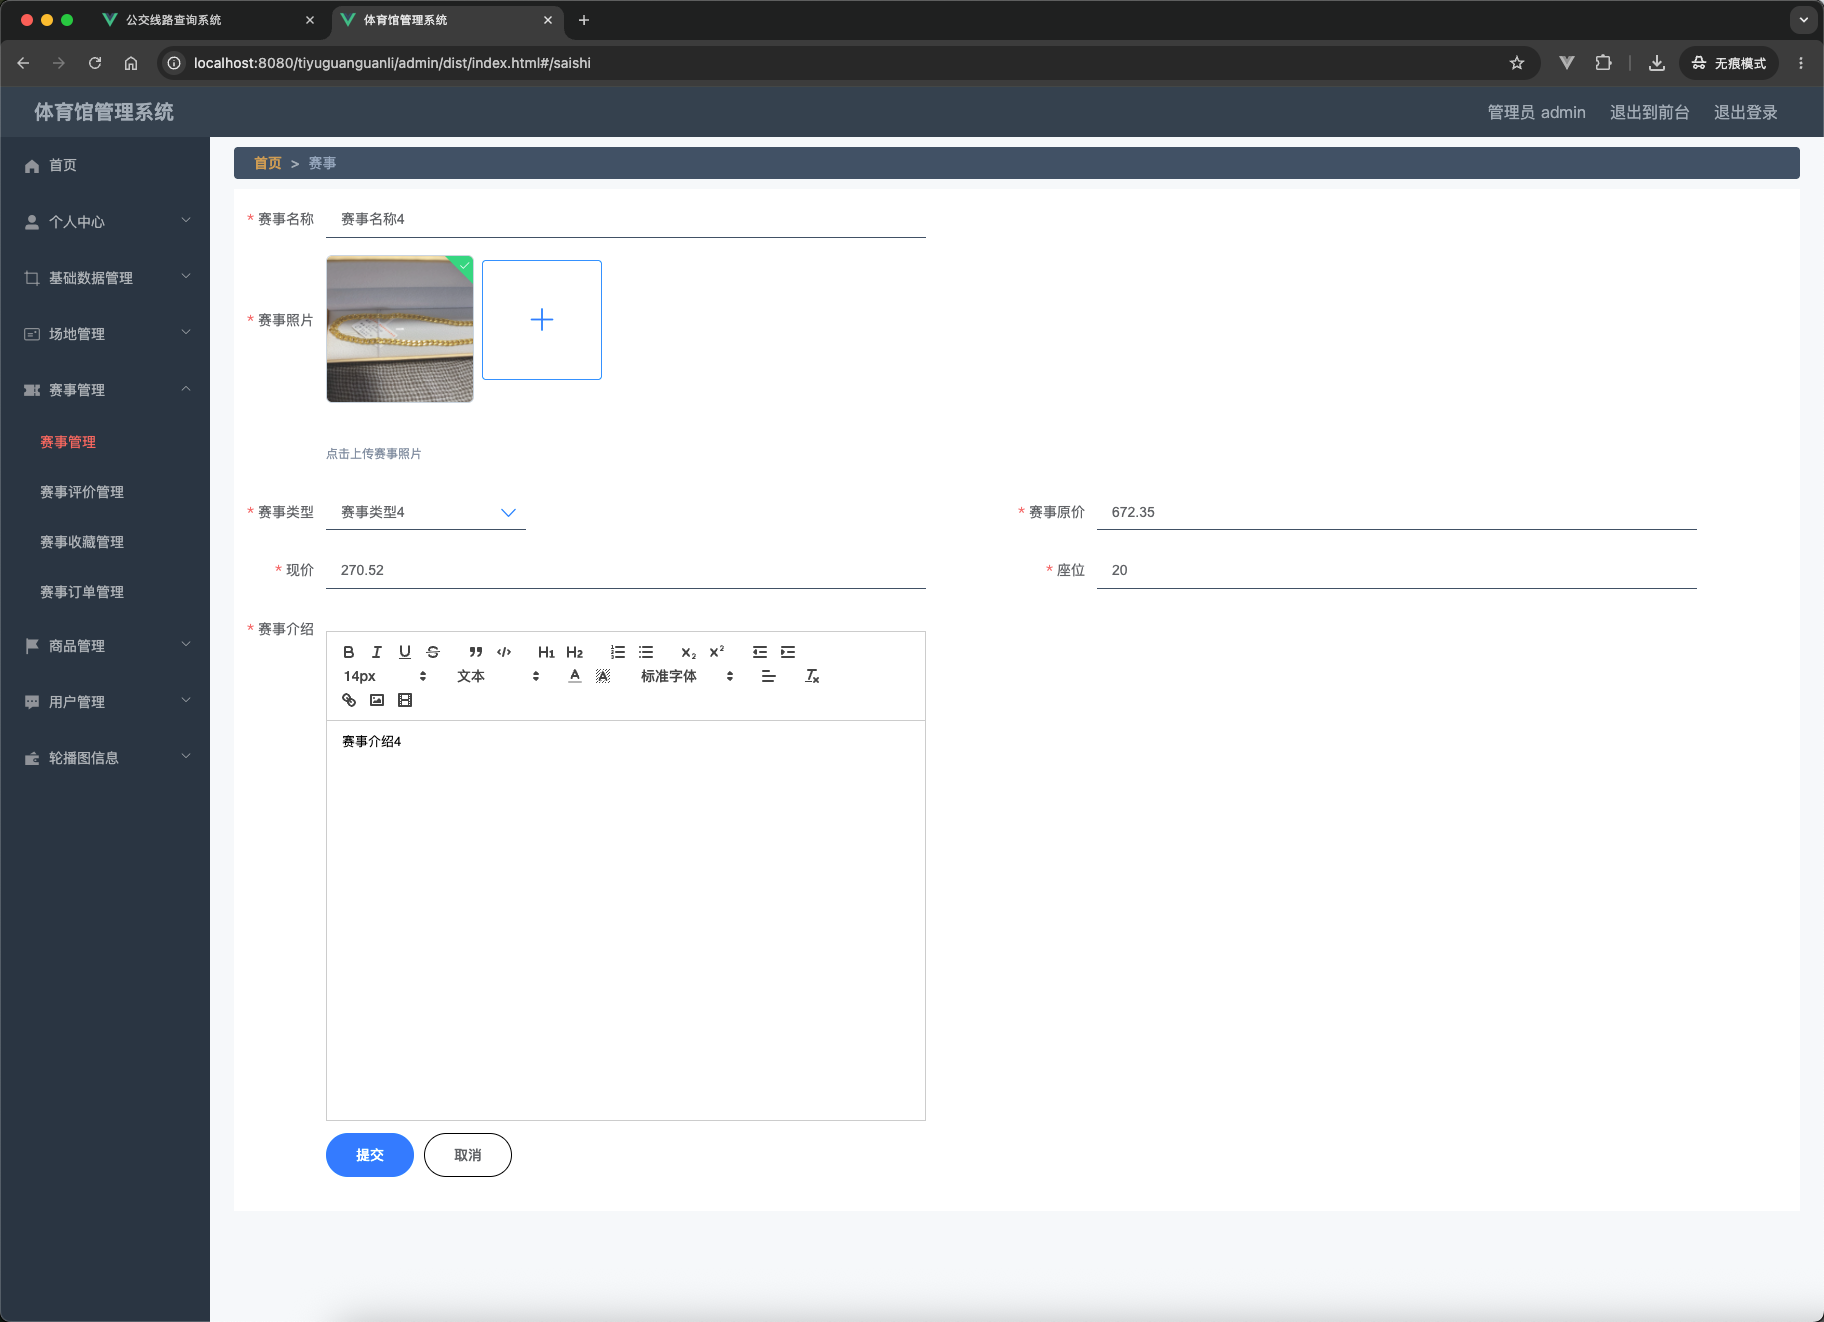The width and height of the screenshot is (1824, 1322).
Task: Expand 用户管理 sidebar menu
Action: pos(105,702)
